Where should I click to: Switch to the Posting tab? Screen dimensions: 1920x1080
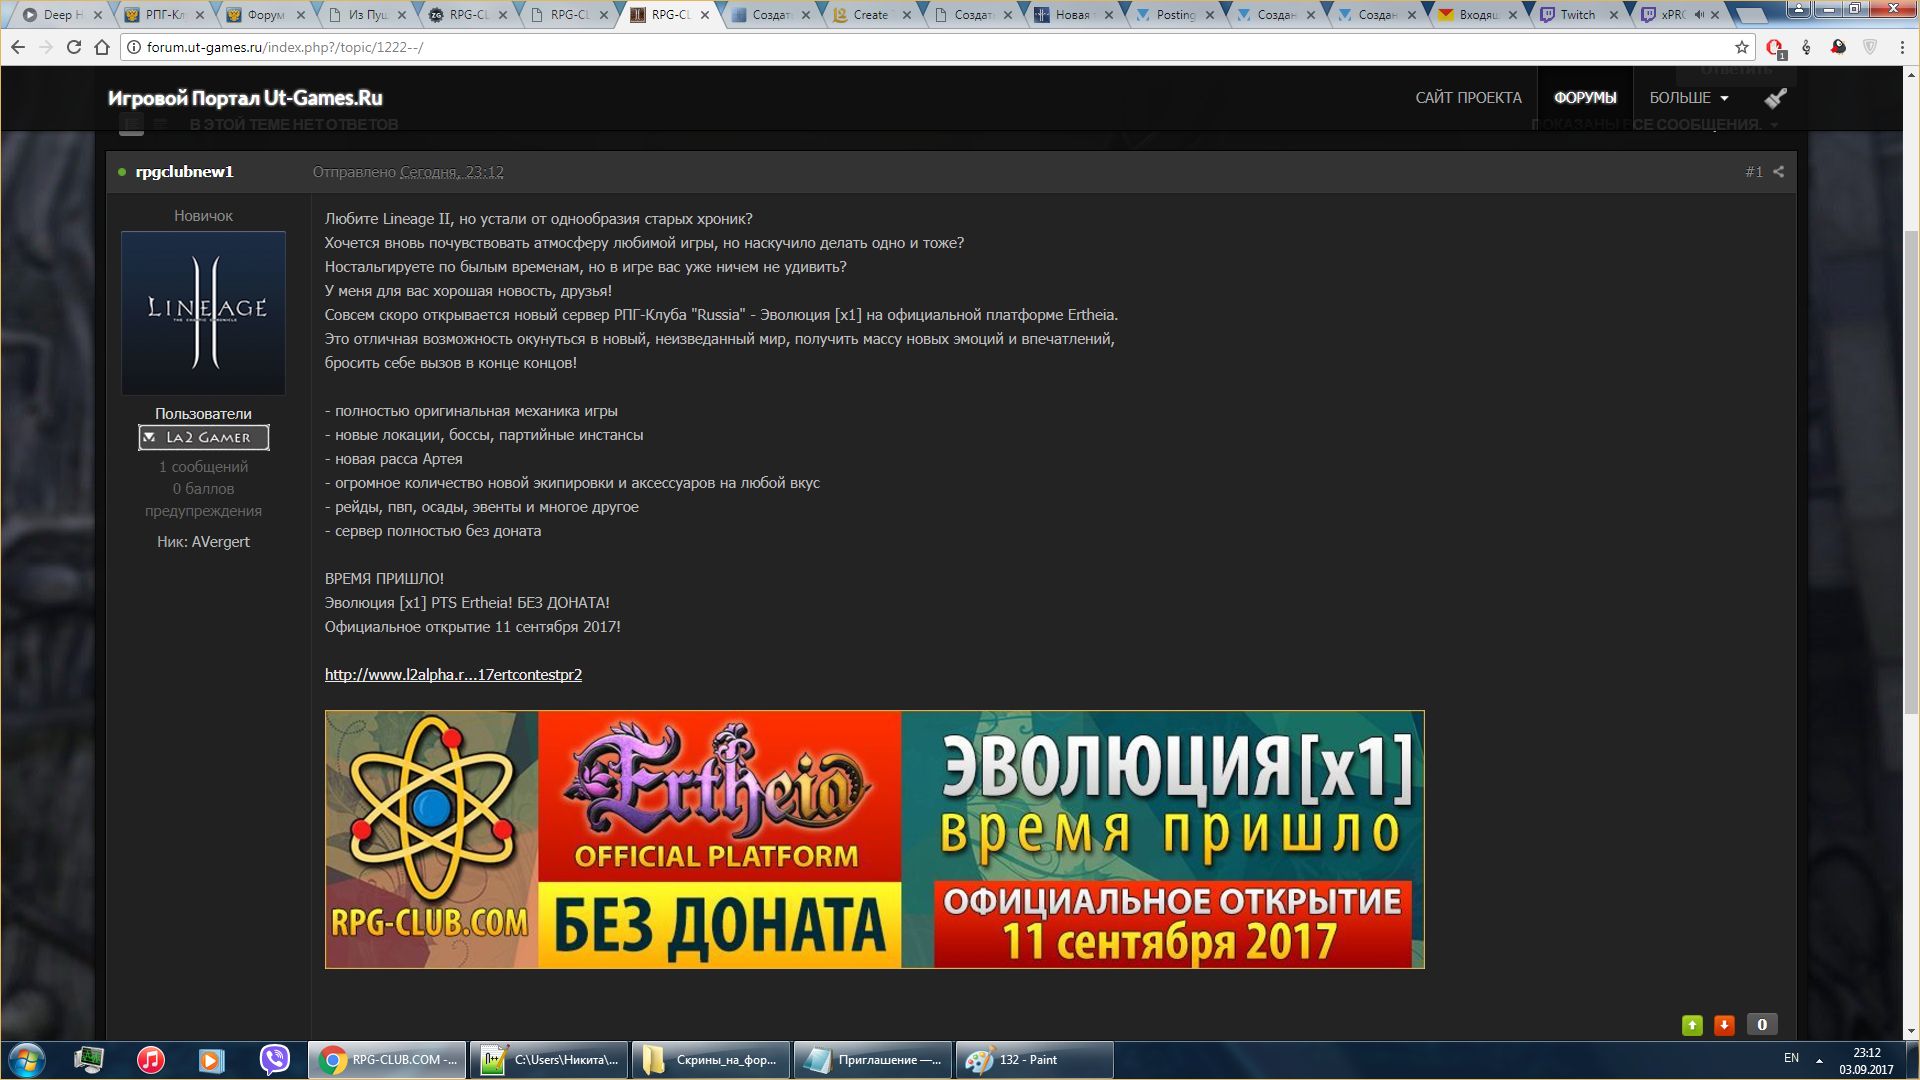click(x=1175, y=15)
